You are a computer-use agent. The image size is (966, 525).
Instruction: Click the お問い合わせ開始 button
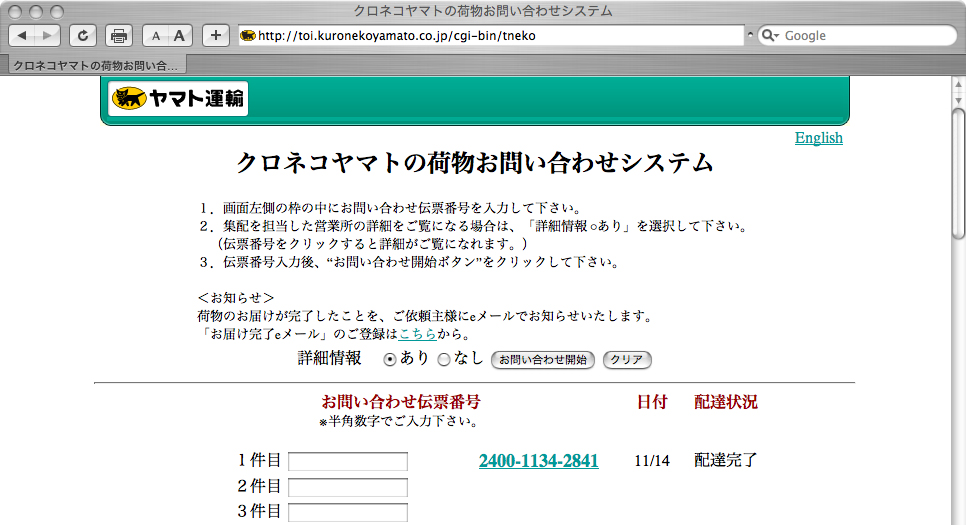click(x=543, y=360)
